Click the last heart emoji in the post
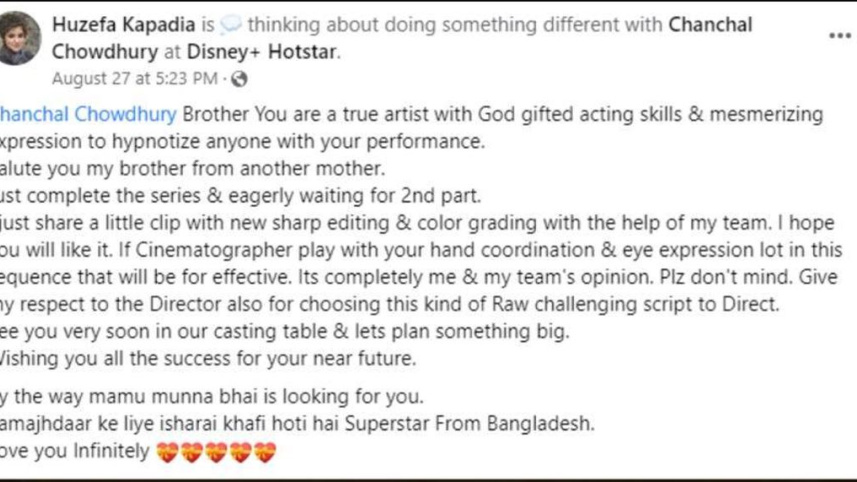The width and height of the screenshot is (857, 482). [264, 453]
